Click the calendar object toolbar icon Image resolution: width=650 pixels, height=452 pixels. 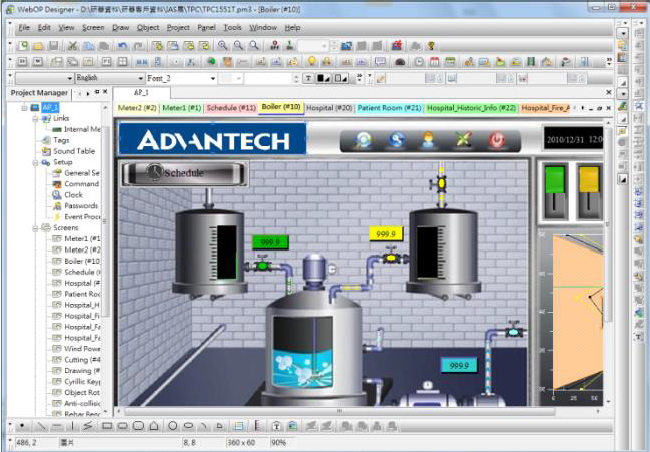tap(434, 62)
